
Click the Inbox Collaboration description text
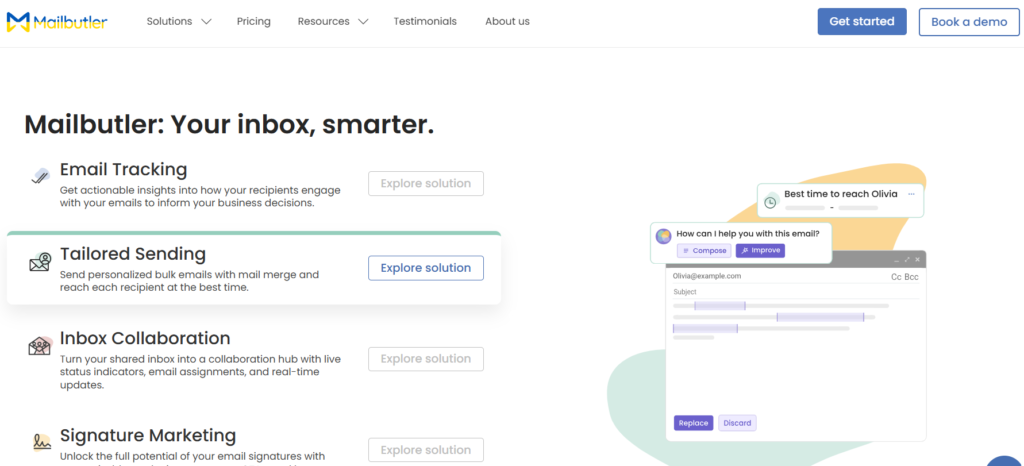[x=200, y=372]
